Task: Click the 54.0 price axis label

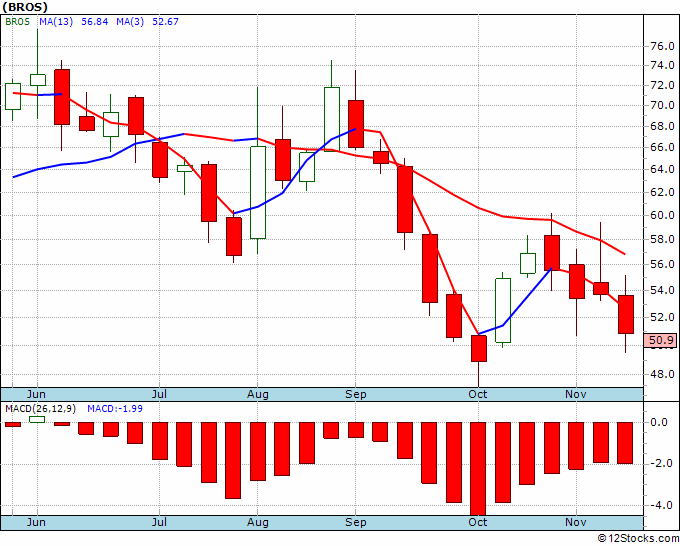Action: coord(662,291)
